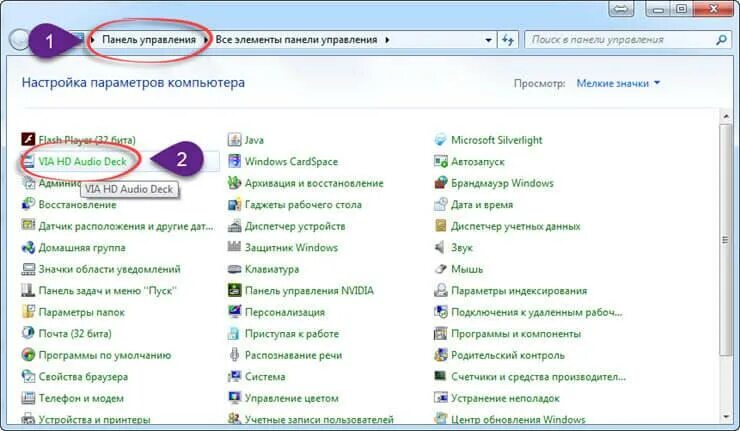This screenshot has width=740, height=431.
Task: Open Распознавание речи microphone icon
Action: tap(234, 355)
